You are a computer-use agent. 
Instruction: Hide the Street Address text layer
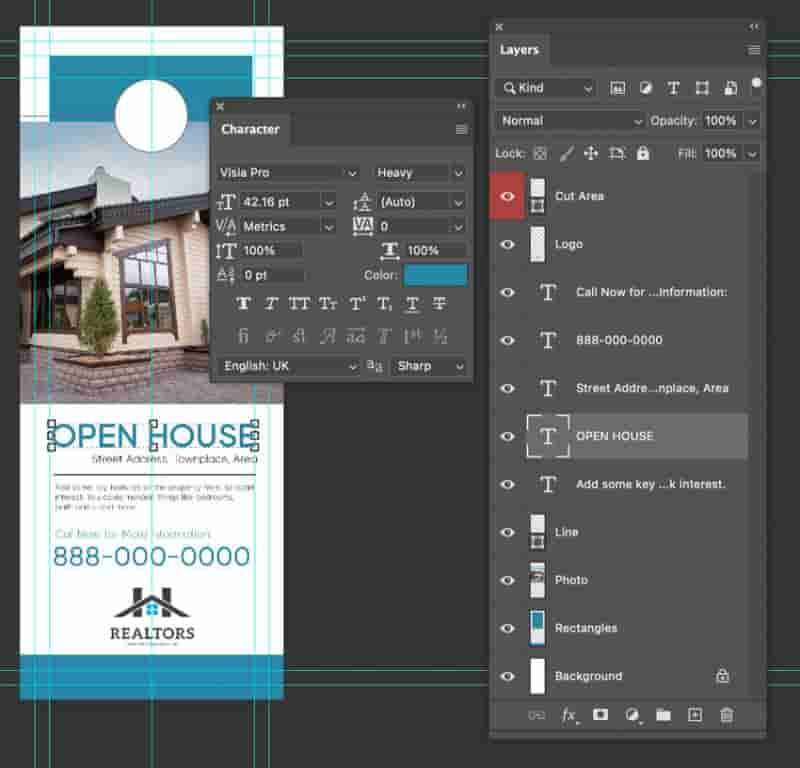[507, 388]
